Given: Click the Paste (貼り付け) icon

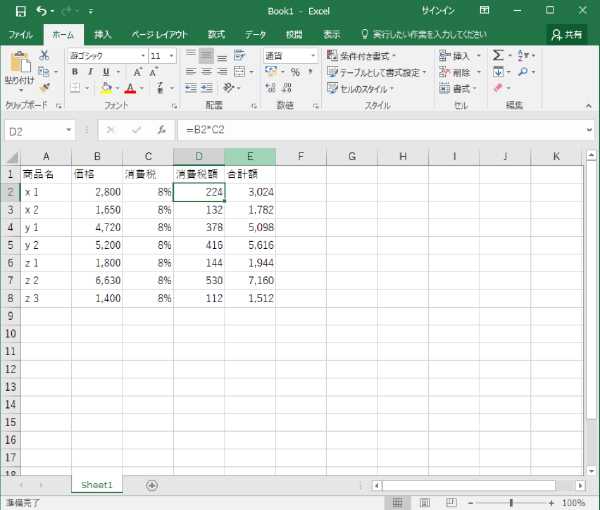Looking at the screenshot, I should click(18, 67).
